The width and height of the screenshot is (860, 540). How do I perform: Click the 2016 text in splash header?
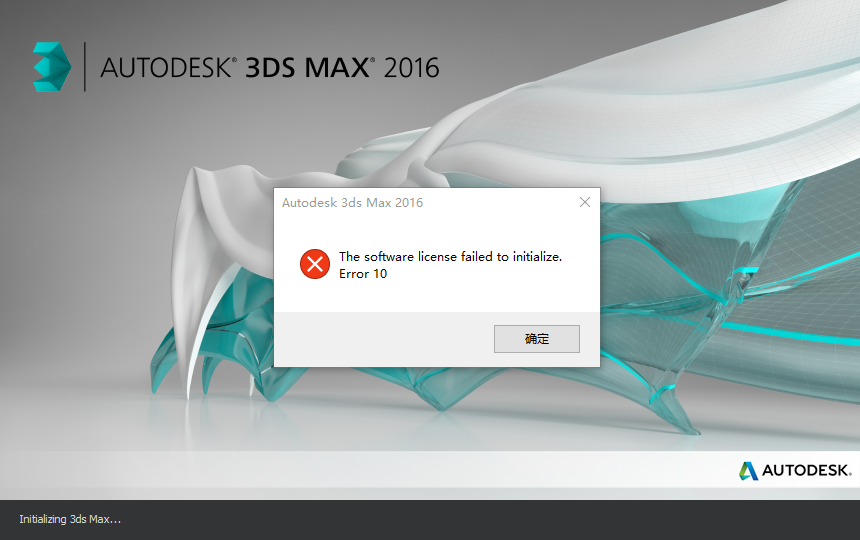pyautogui.click(x=411, y=68)
